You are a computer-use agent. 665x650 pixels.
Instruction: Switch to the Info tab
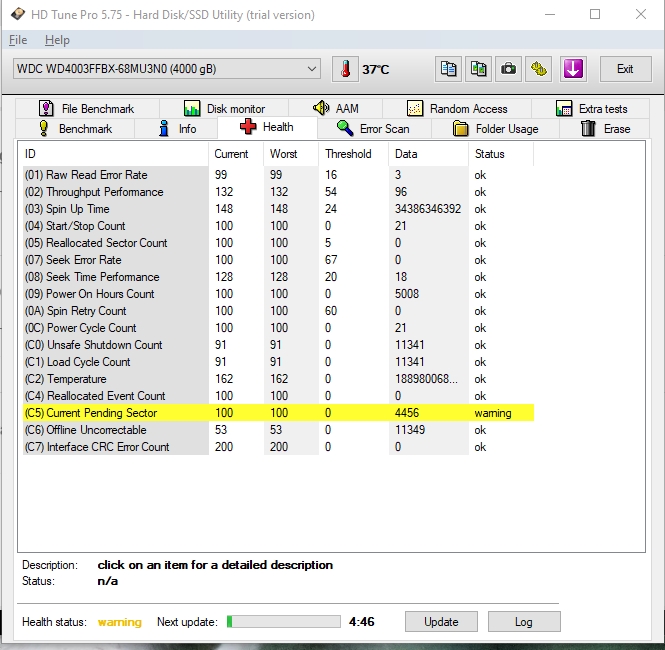[x=176, y=128]
